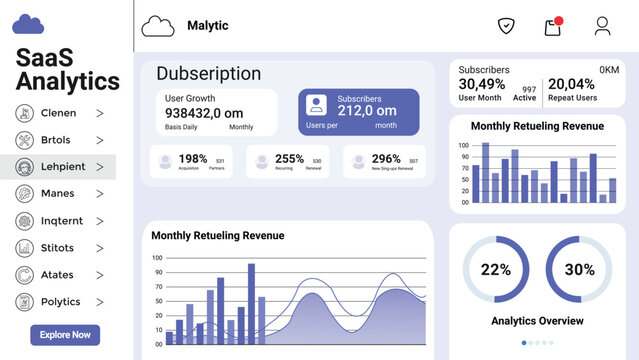Select the Atates menu item
Viewport: 639px width, 360px height.
(59, 275)
